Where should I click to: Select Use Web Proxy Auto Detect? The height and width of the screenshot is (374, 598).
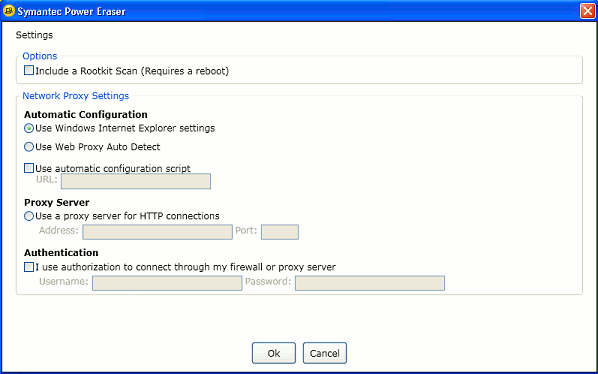click(x=29, y=147)
